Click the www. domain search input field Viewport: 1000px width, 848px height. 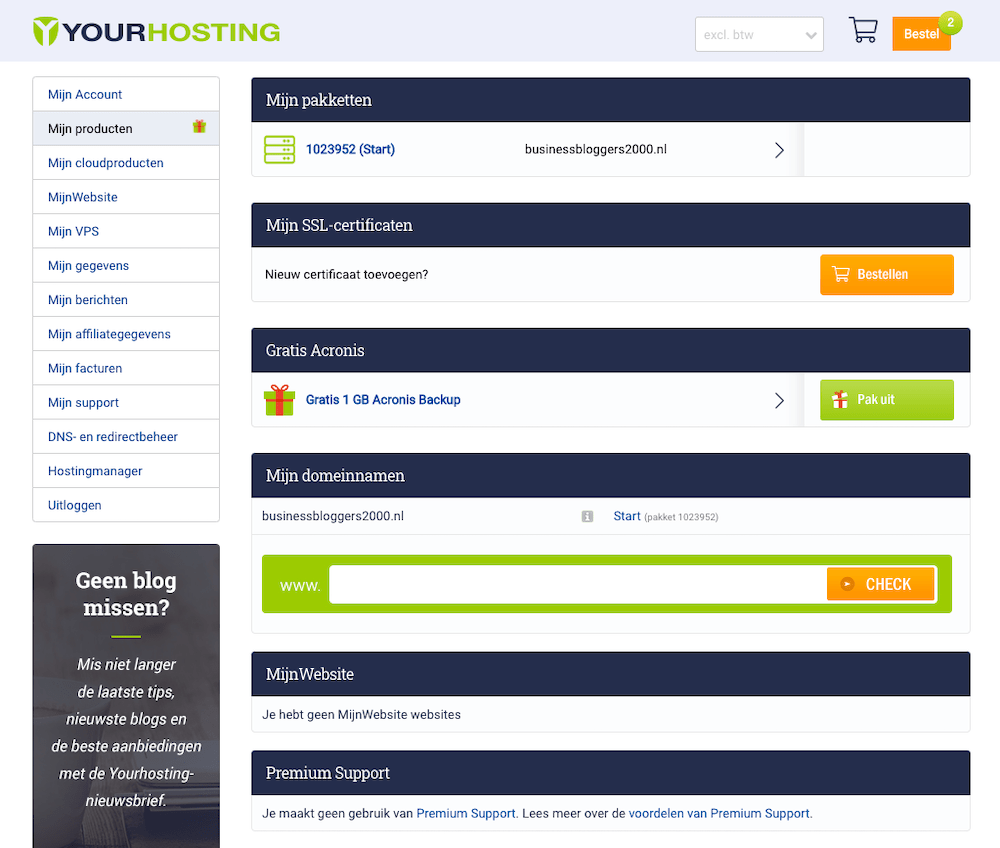577,585
